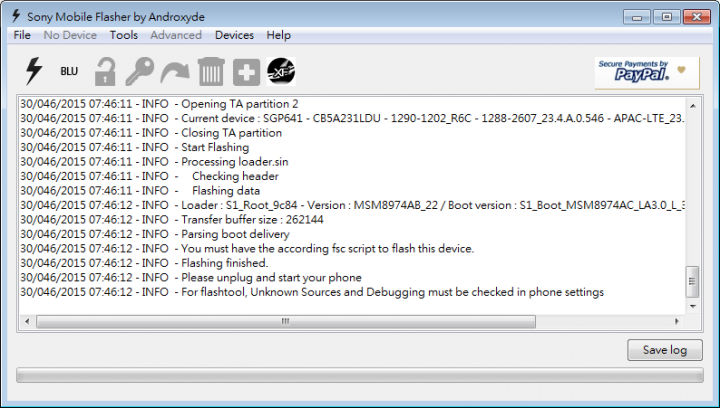The width and height of the screenshot is (720, 408).
Task: Click the 'Start Flashing' log line
Action: click(x=135, y=147)
